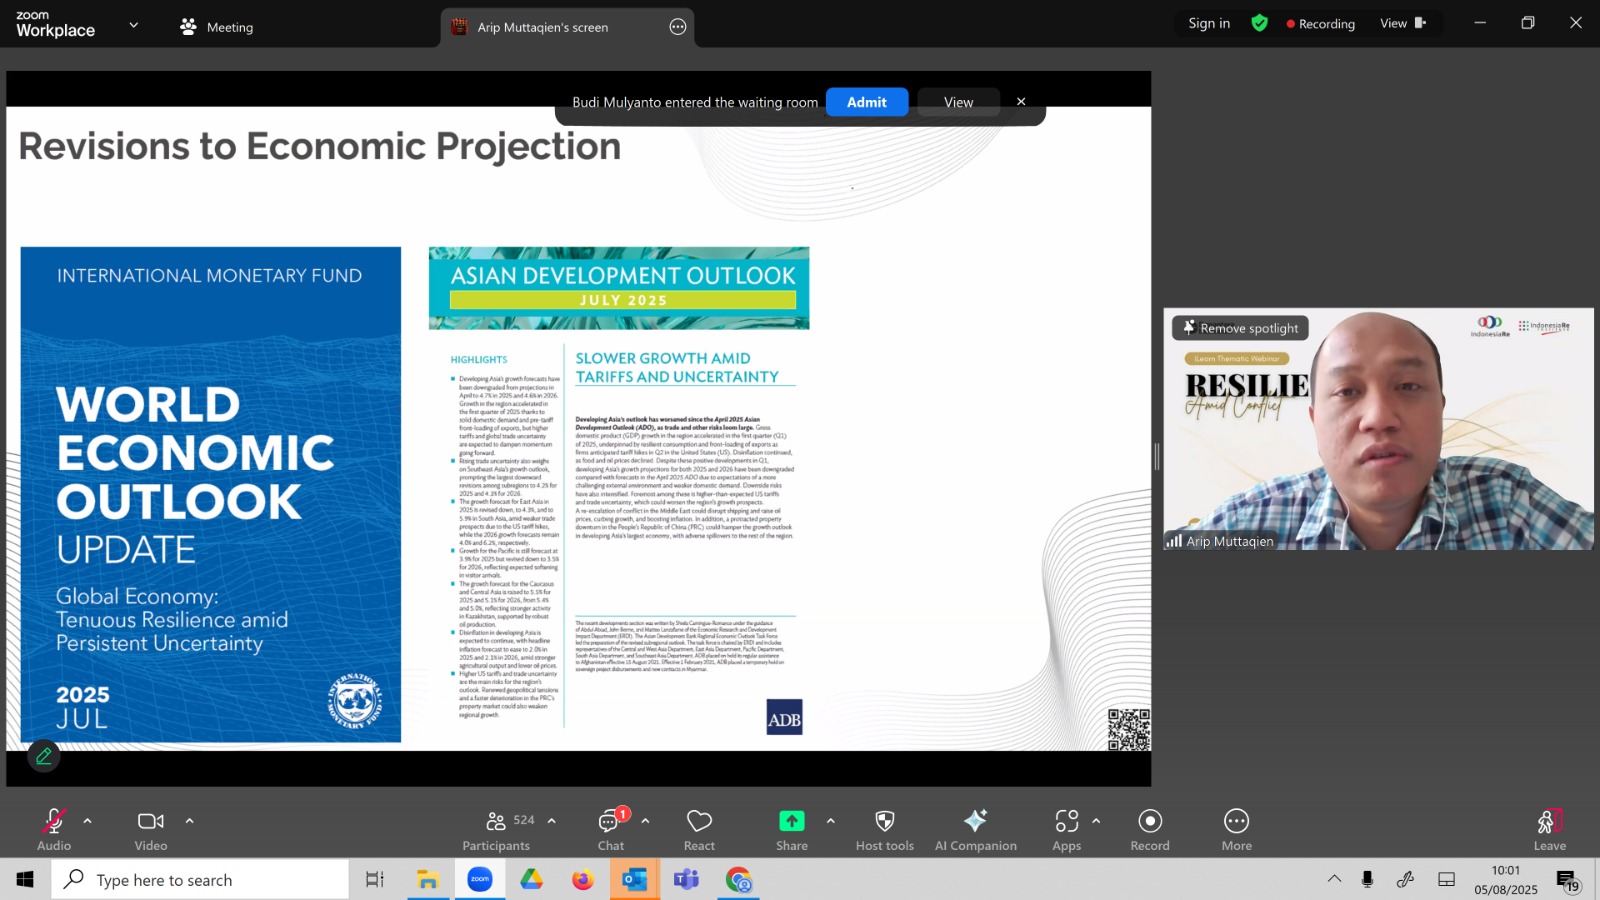Toggle the Video camera on

click(x=151, y=830)
